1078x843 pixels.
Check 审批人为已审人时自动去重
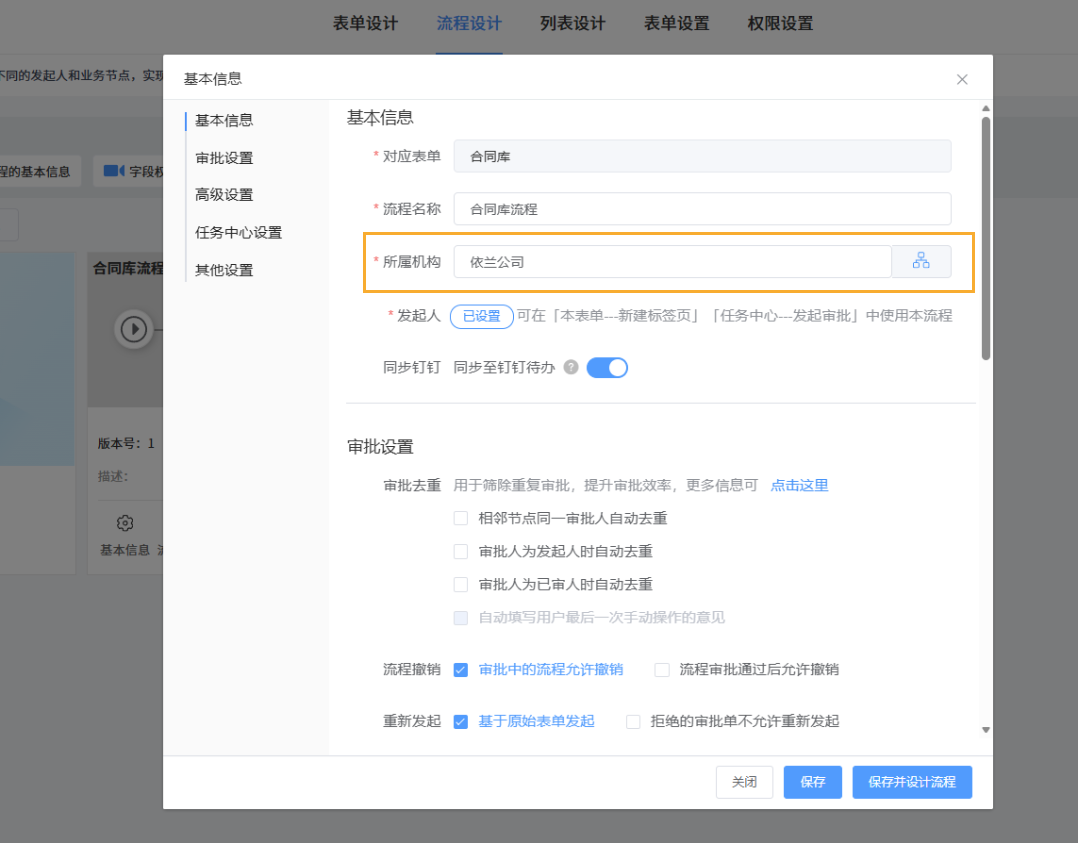[461, 584]
